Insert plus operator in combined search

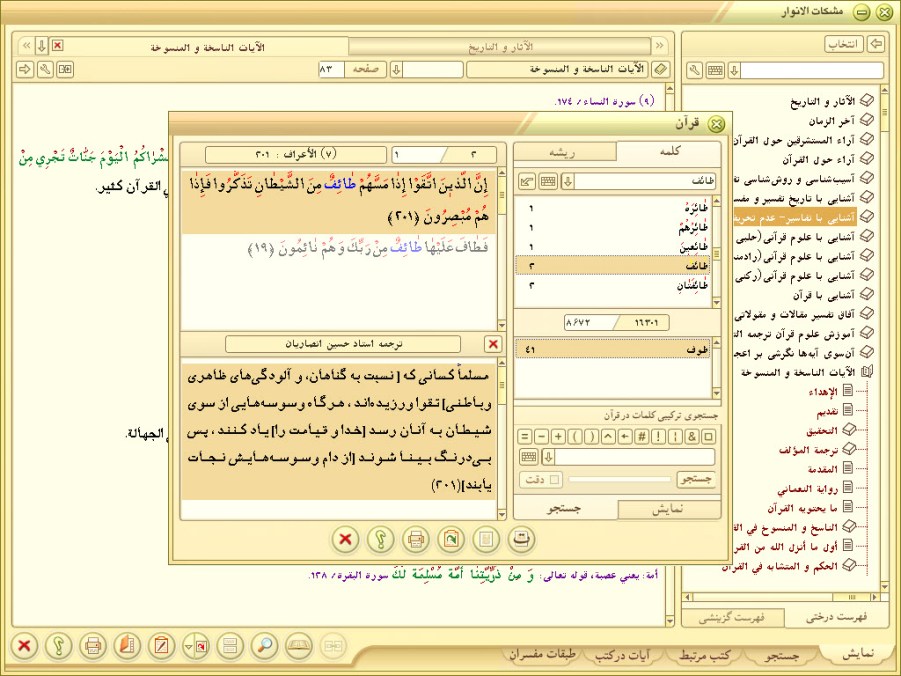(558, 436)
